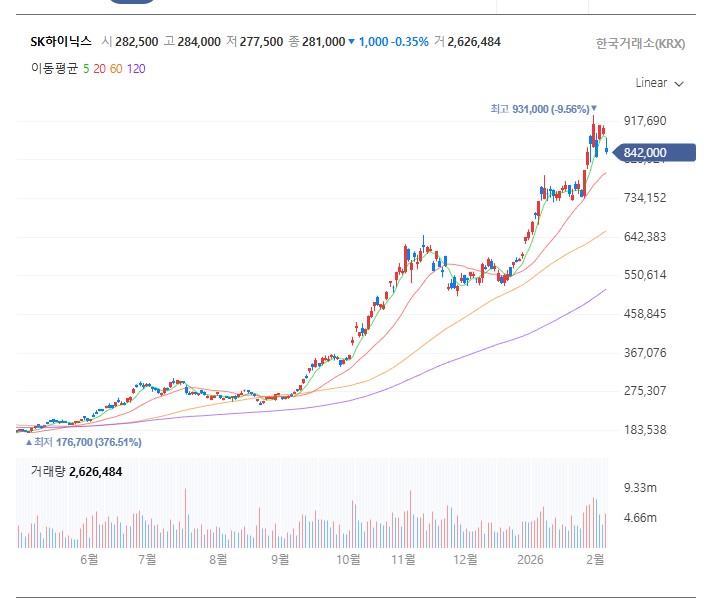The image size is (710, 608).
Task: Click the high price 284,000
Action: pos(199,42)
